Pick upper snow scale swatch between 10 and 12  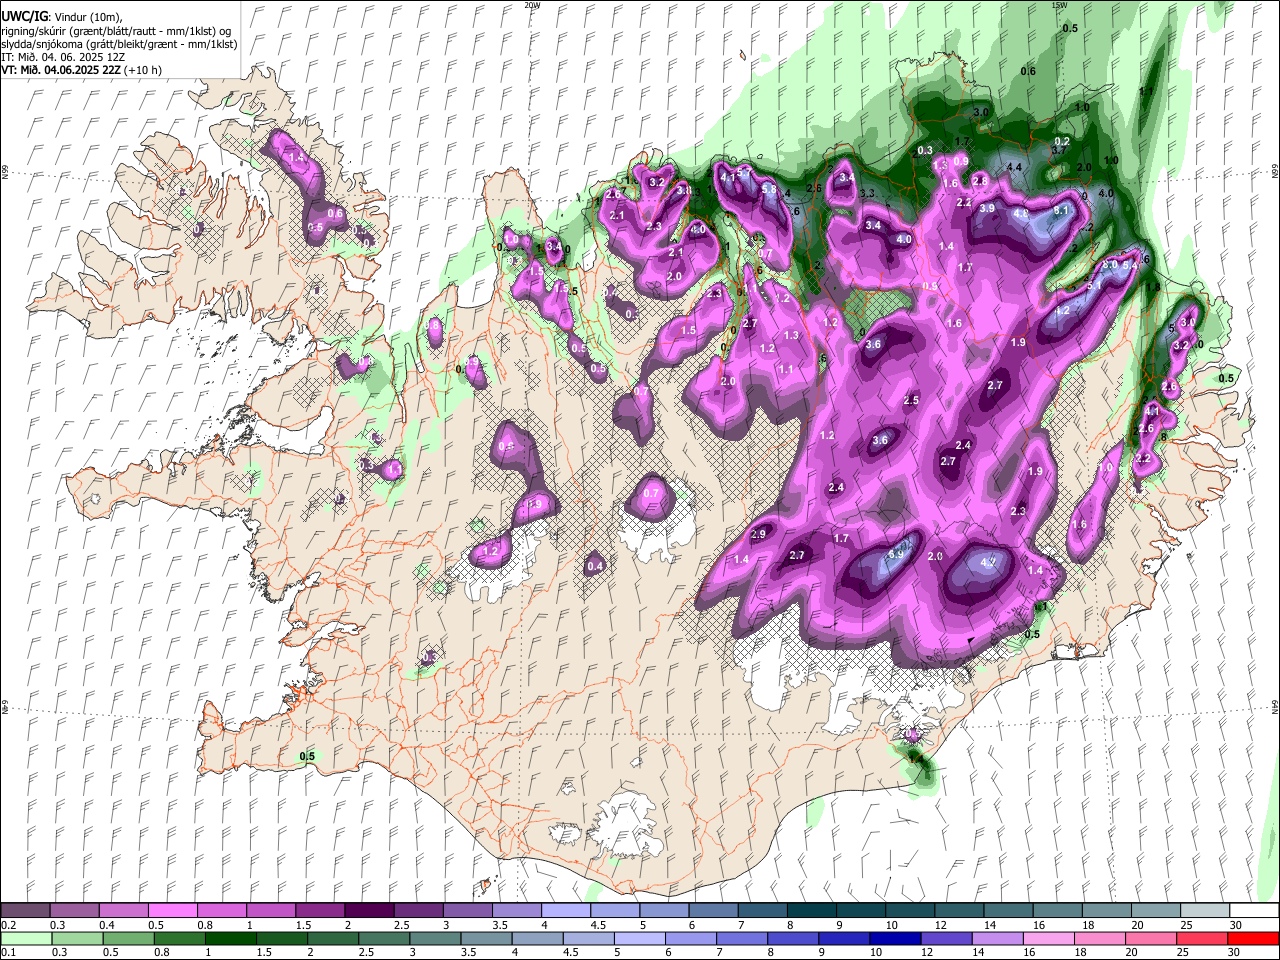tap(910, 910)
